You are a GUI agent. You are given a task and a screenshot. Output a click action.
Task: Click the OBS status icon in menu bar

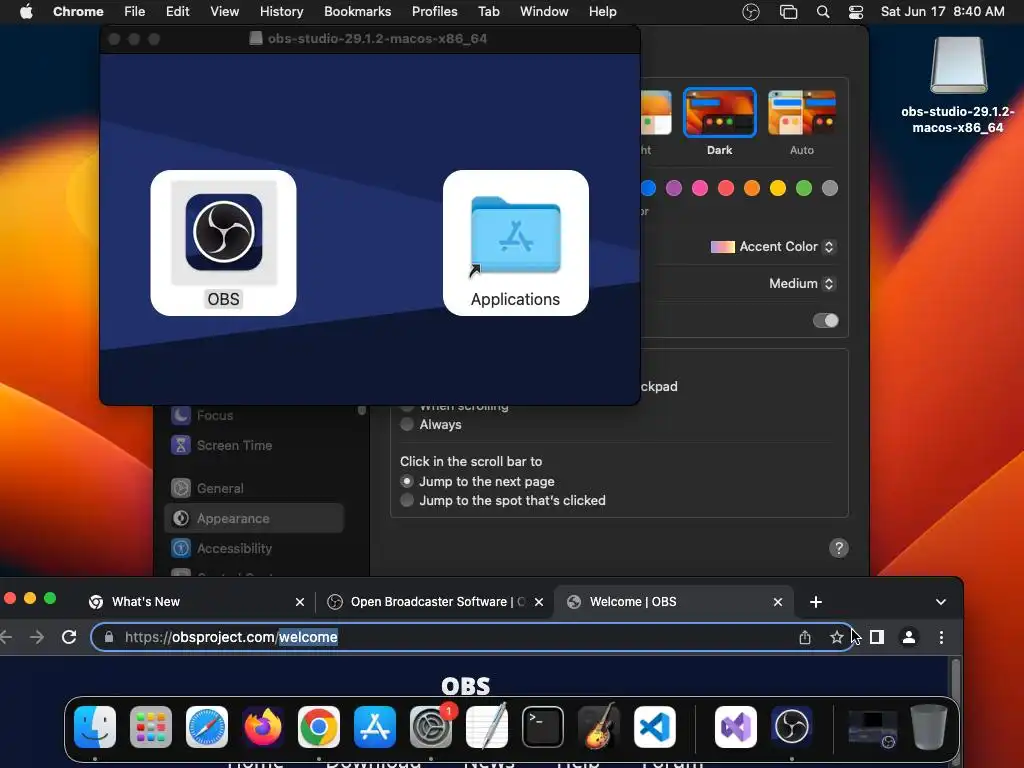751,12
